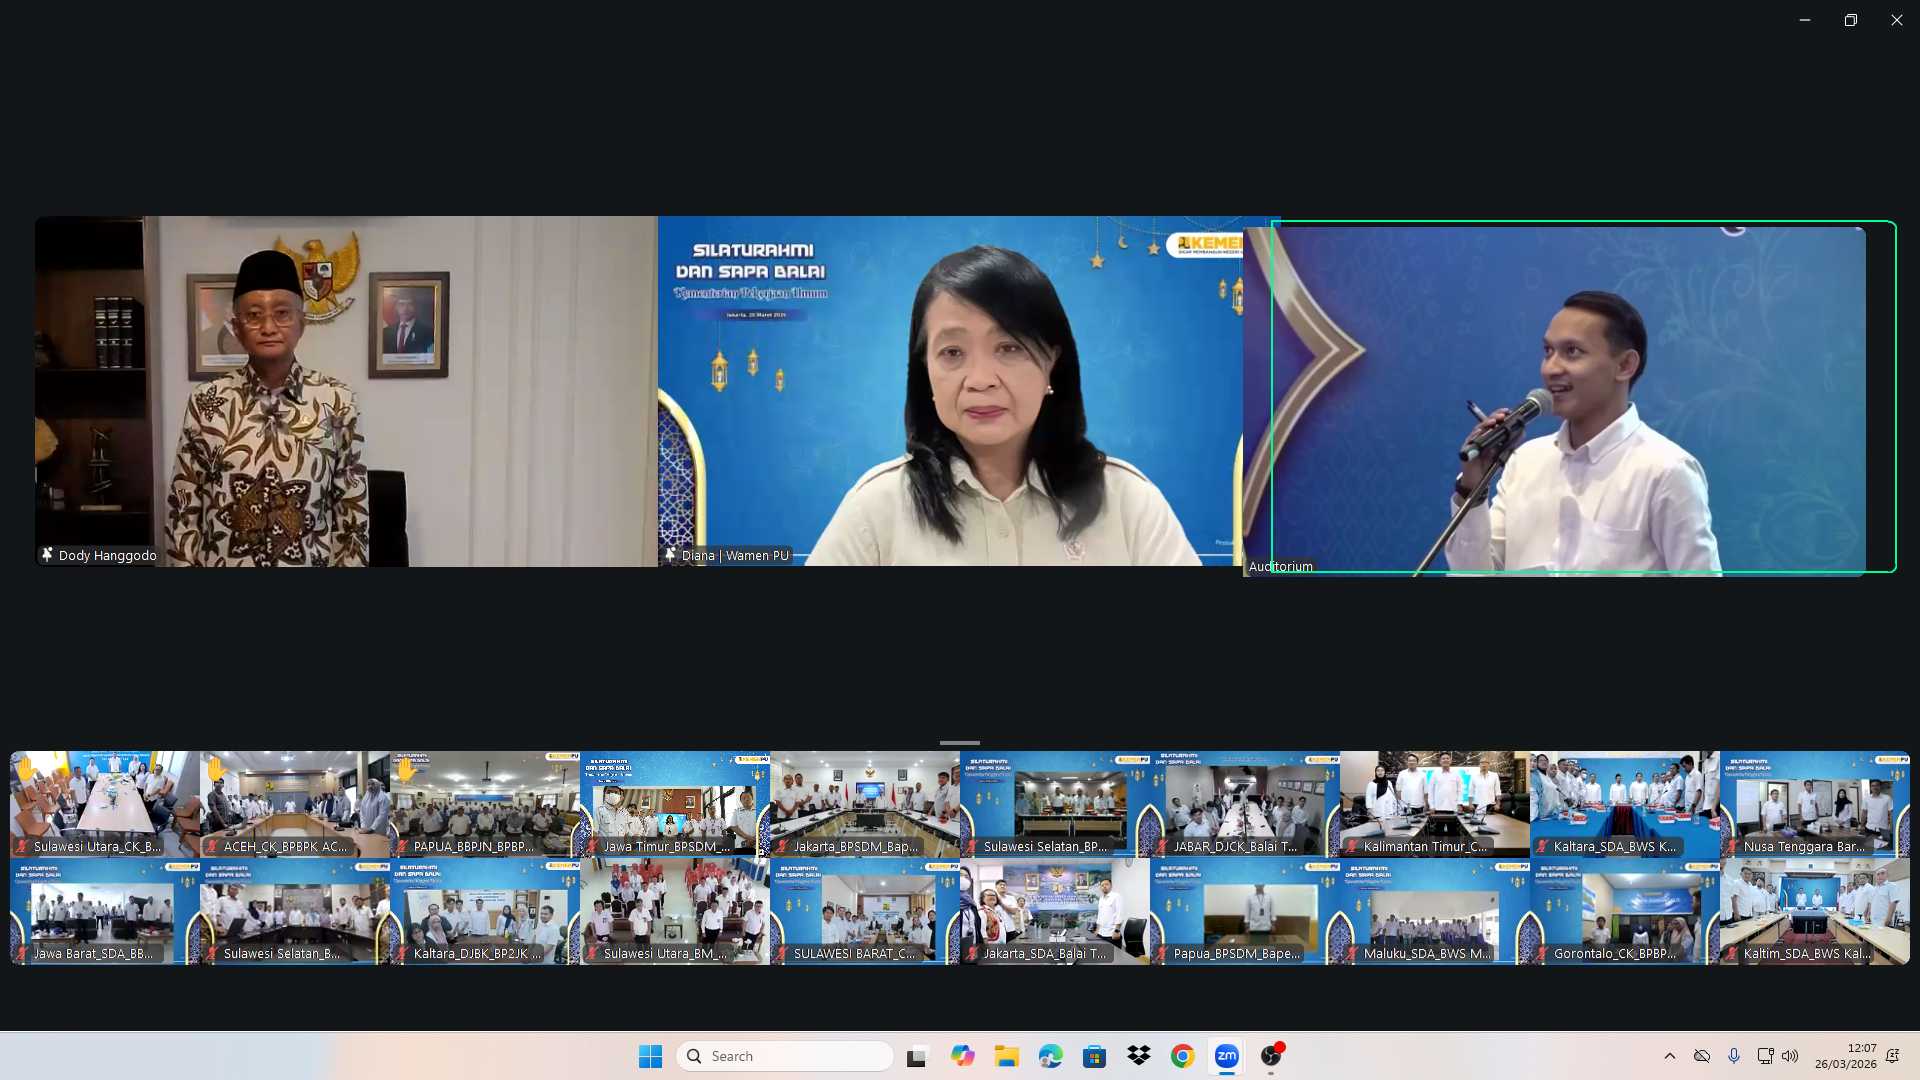1920x1080 pixels.
Task: Open Dropbox from the taskbar
Action: 1139,1056
